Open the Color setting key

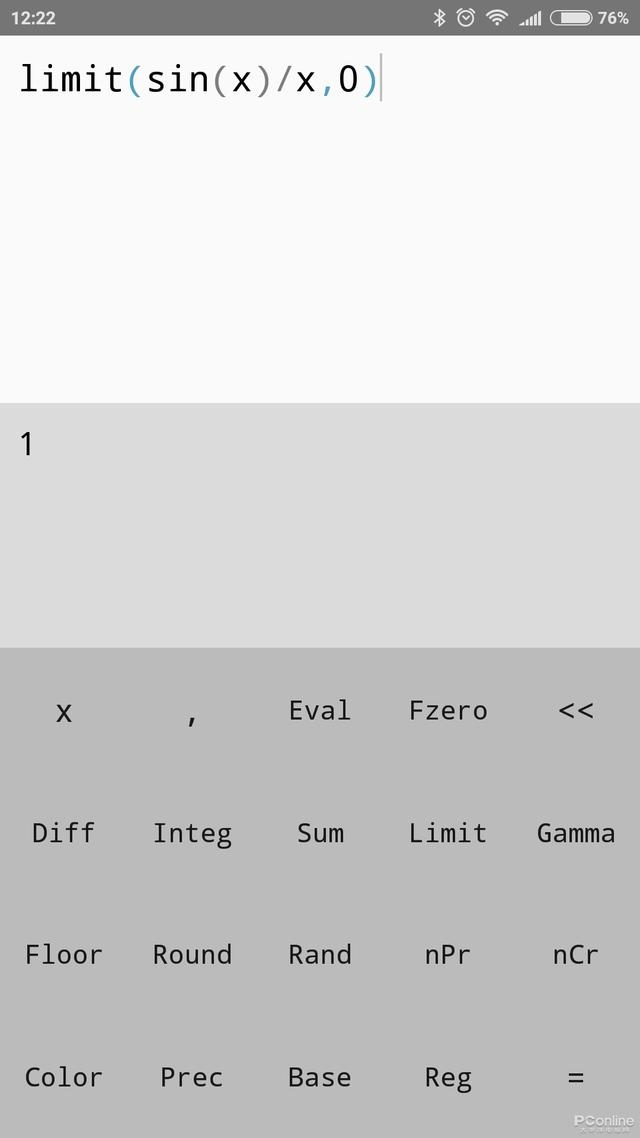pos(64,1077)
